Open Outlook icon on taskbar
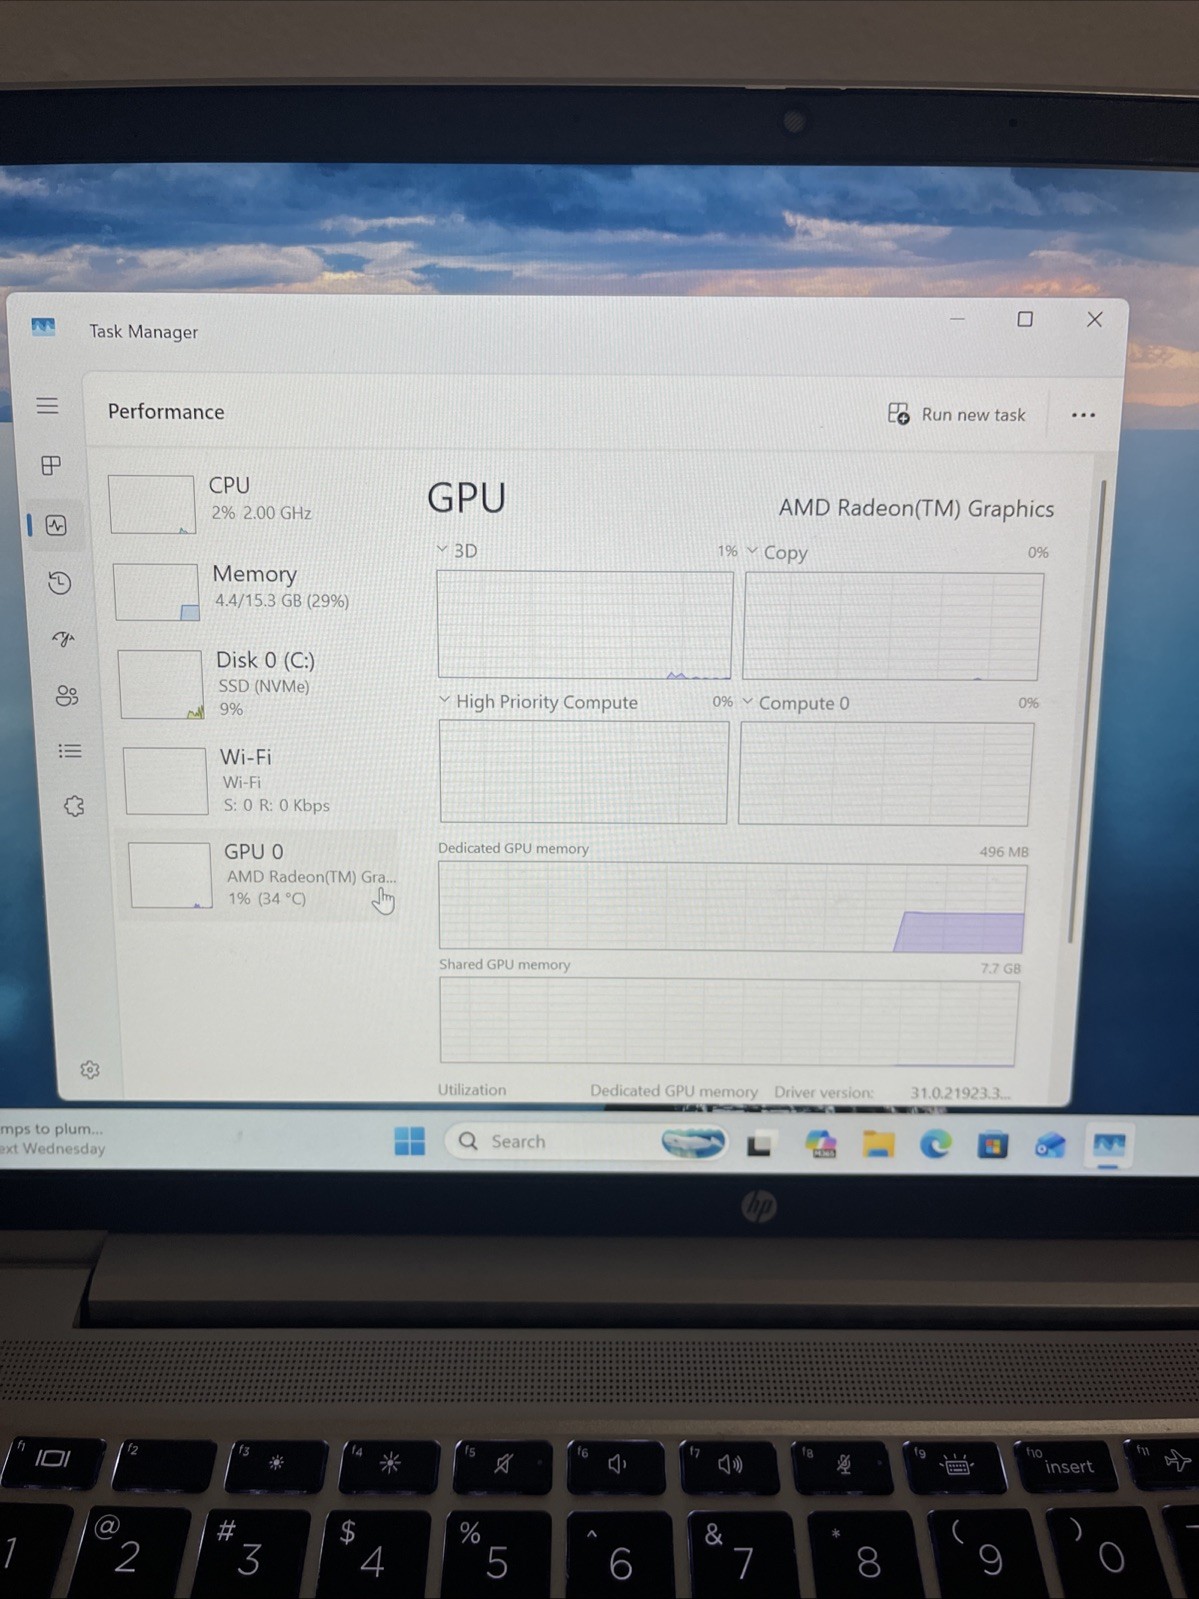Screen dimensions: 1199x1599 point(1050,1145)
